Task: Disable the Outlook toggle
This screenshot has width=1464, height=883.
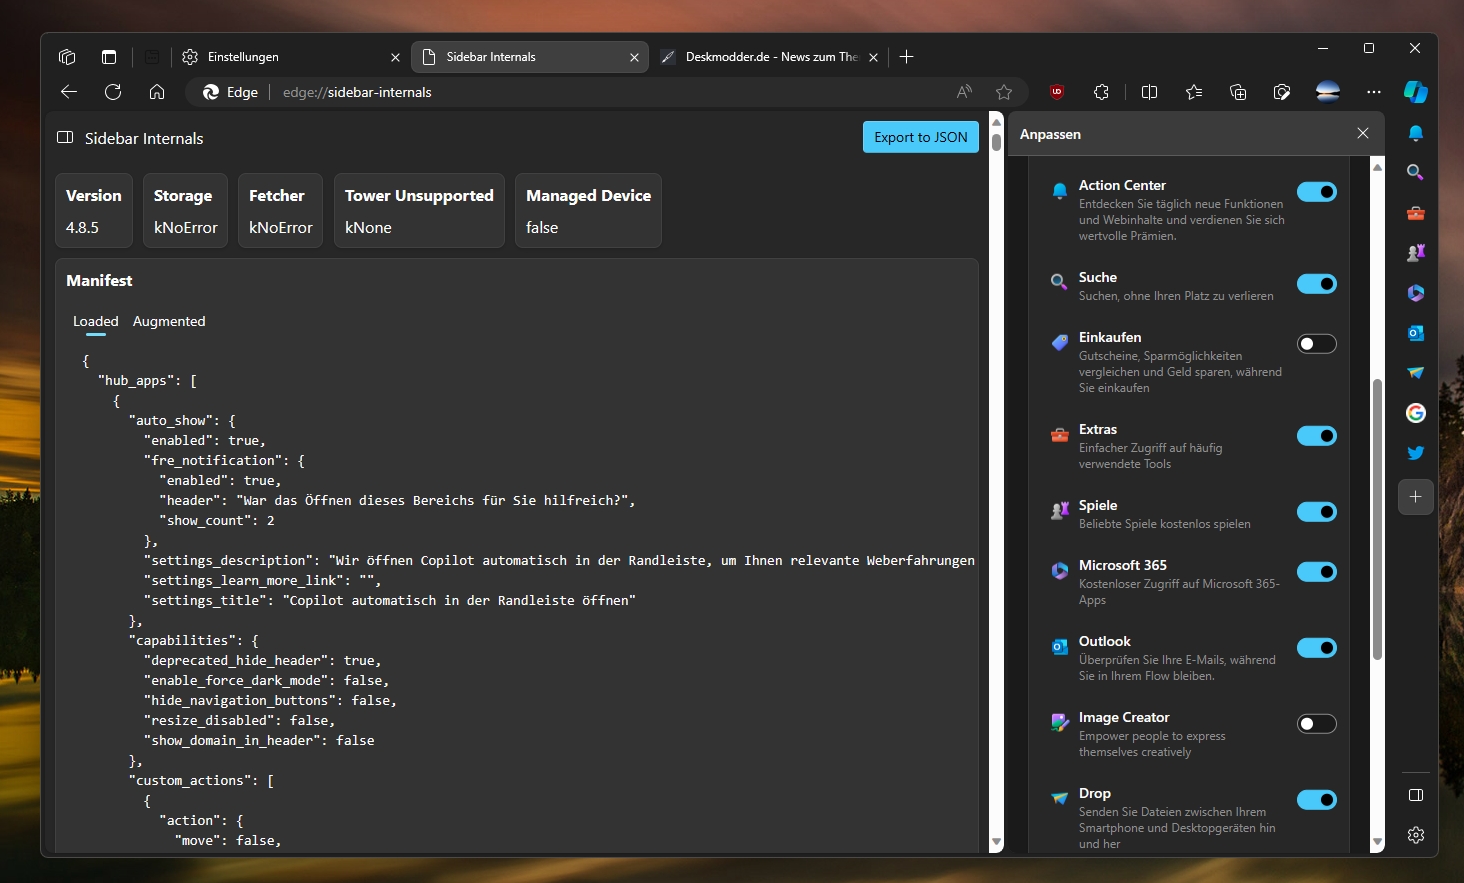Action: click(1317, 648)
